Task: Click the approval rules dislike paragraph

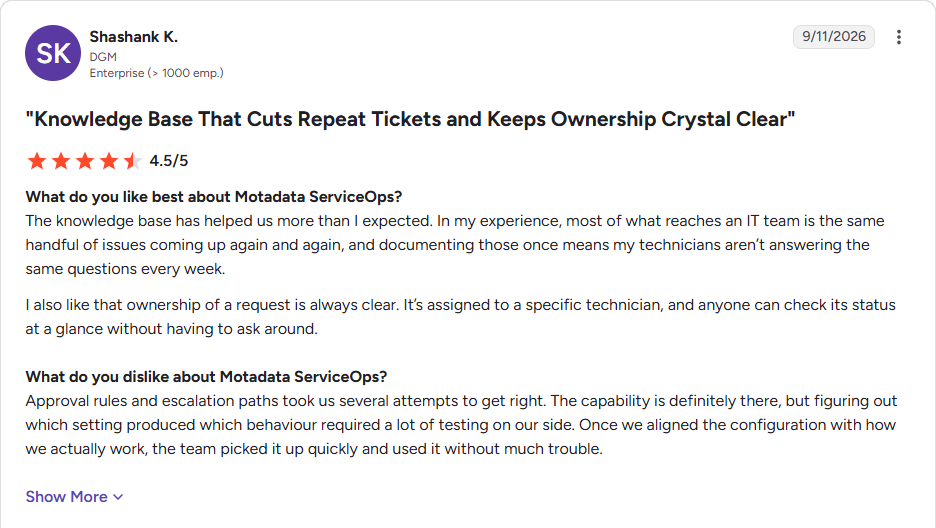Action: (x=461, y=425)
